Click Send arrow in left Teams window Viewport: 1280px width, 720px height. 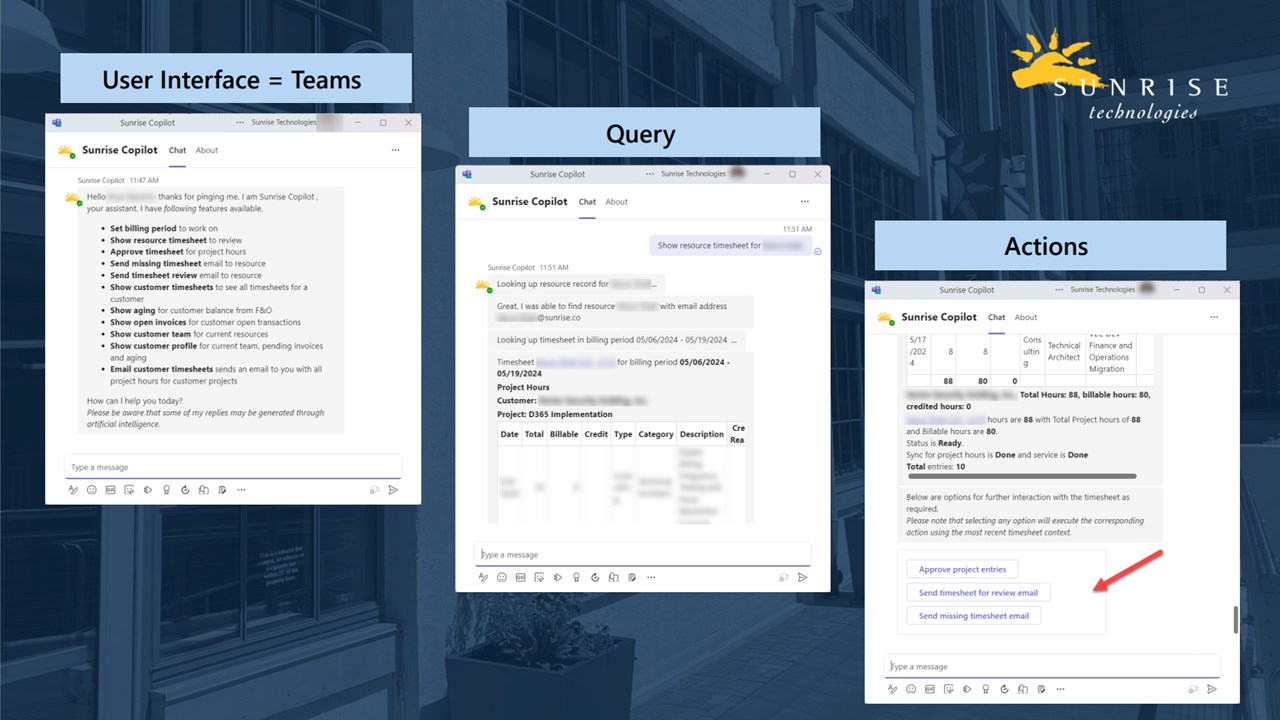pyautogui.click(x=393, y=490)
